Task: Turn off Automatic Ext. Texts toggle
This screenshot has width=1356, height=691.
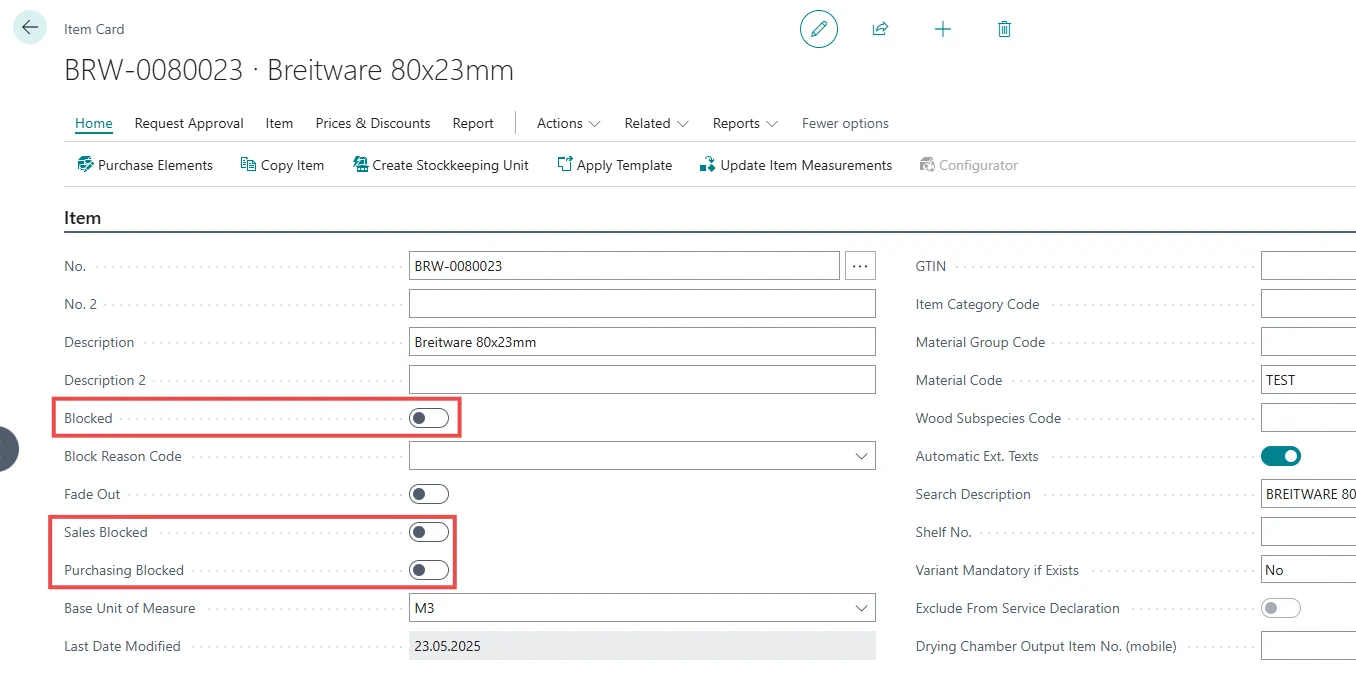Action: pyautogui.click(x=1280, y=456)
